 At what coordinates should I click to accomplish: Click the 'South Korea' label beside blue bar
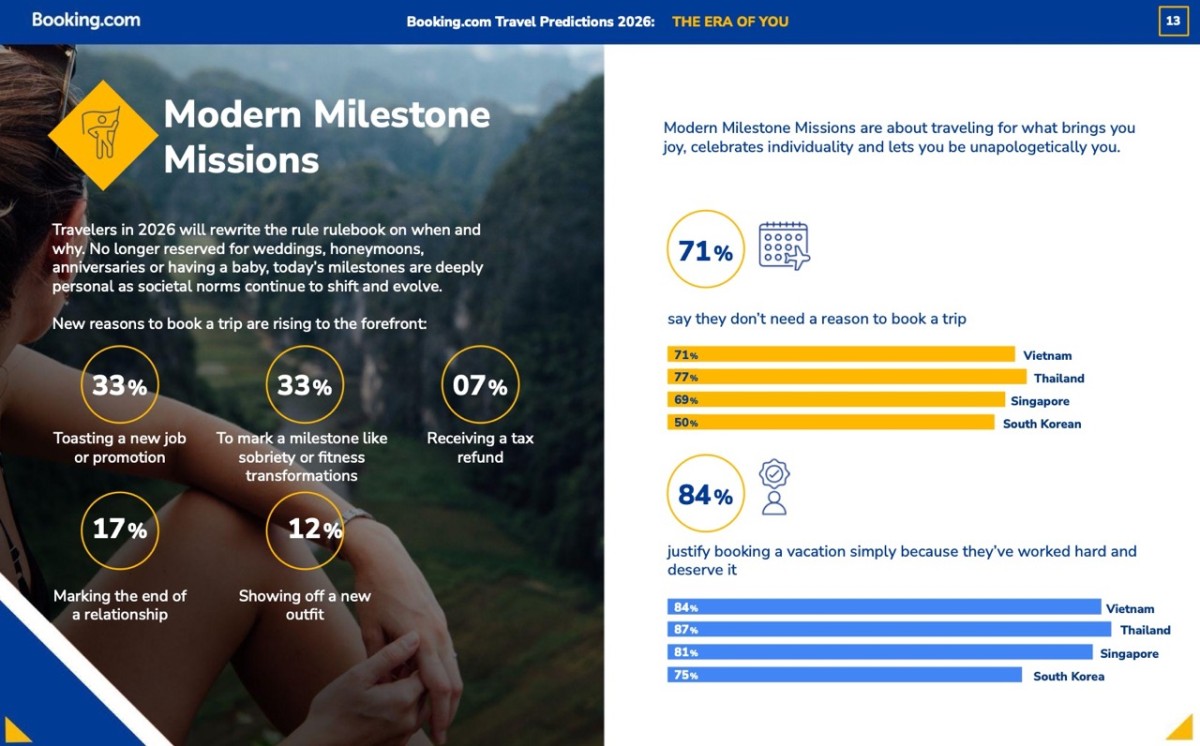click(x=1069, y=676)
